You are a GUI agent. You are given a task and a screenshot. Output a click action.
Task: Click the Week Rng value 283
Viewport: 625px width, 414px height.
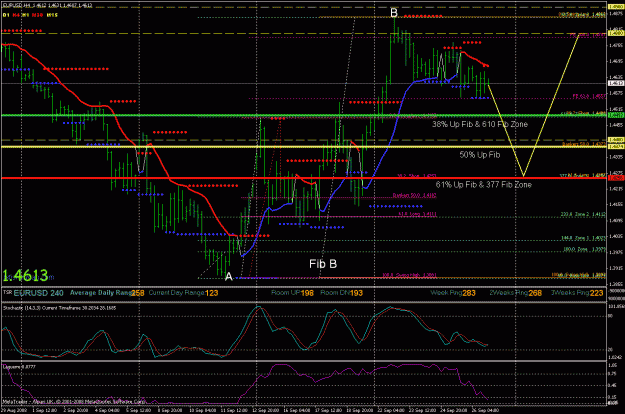tap(469, 293)
